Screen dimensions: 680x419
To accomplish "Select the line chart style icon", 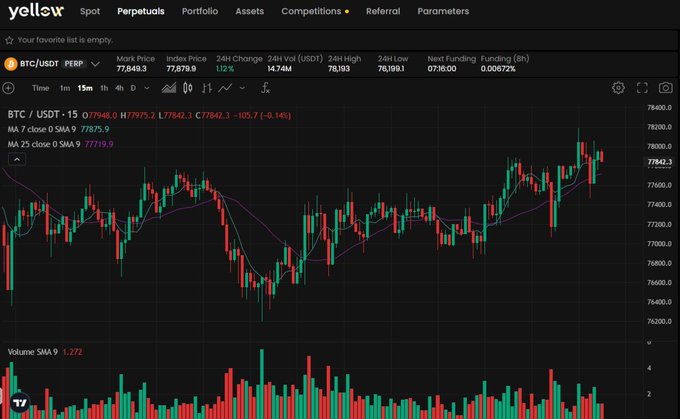I will tap(225, 88).
